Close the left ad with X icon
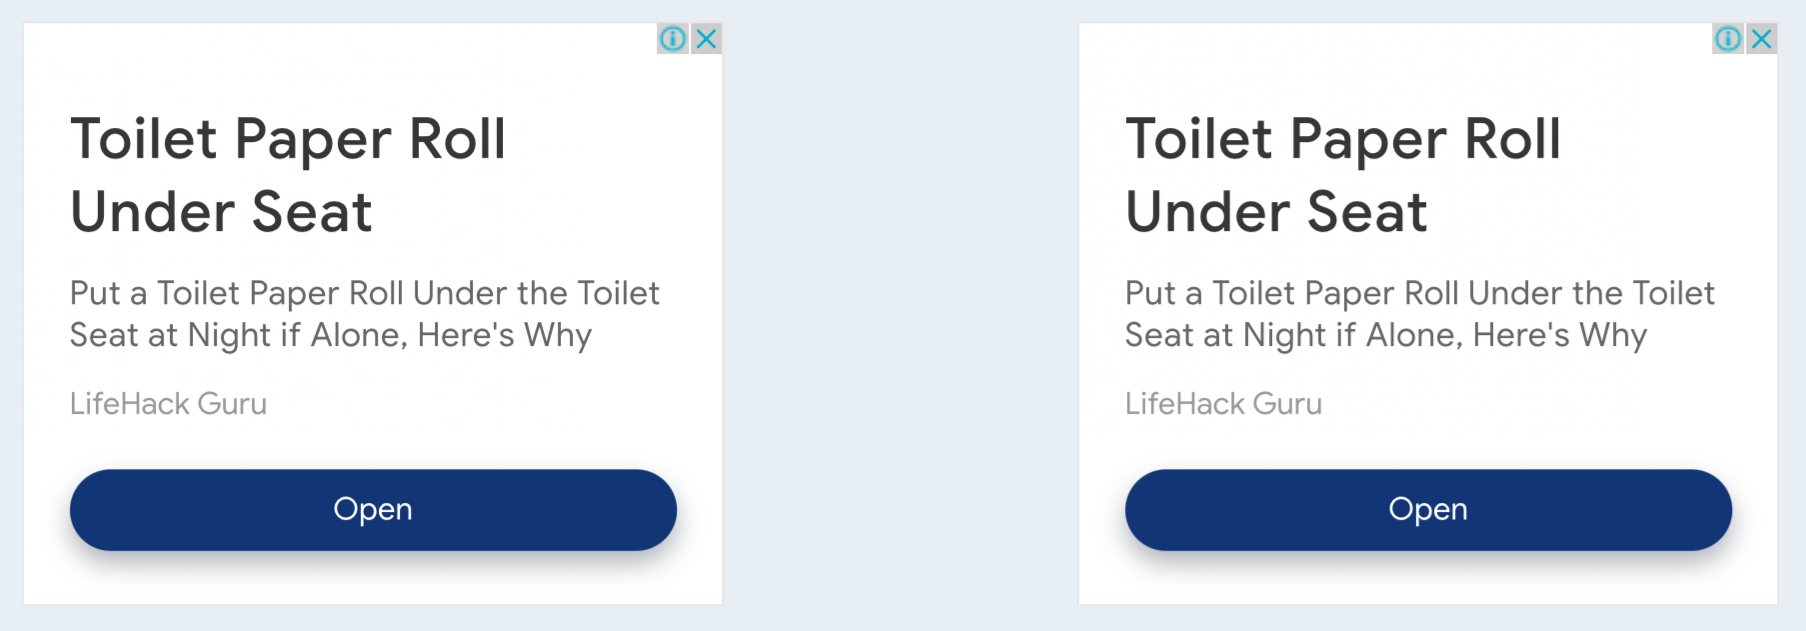Image resolution: width=1806 pixels, height=631 pixels. coord(707,39)
